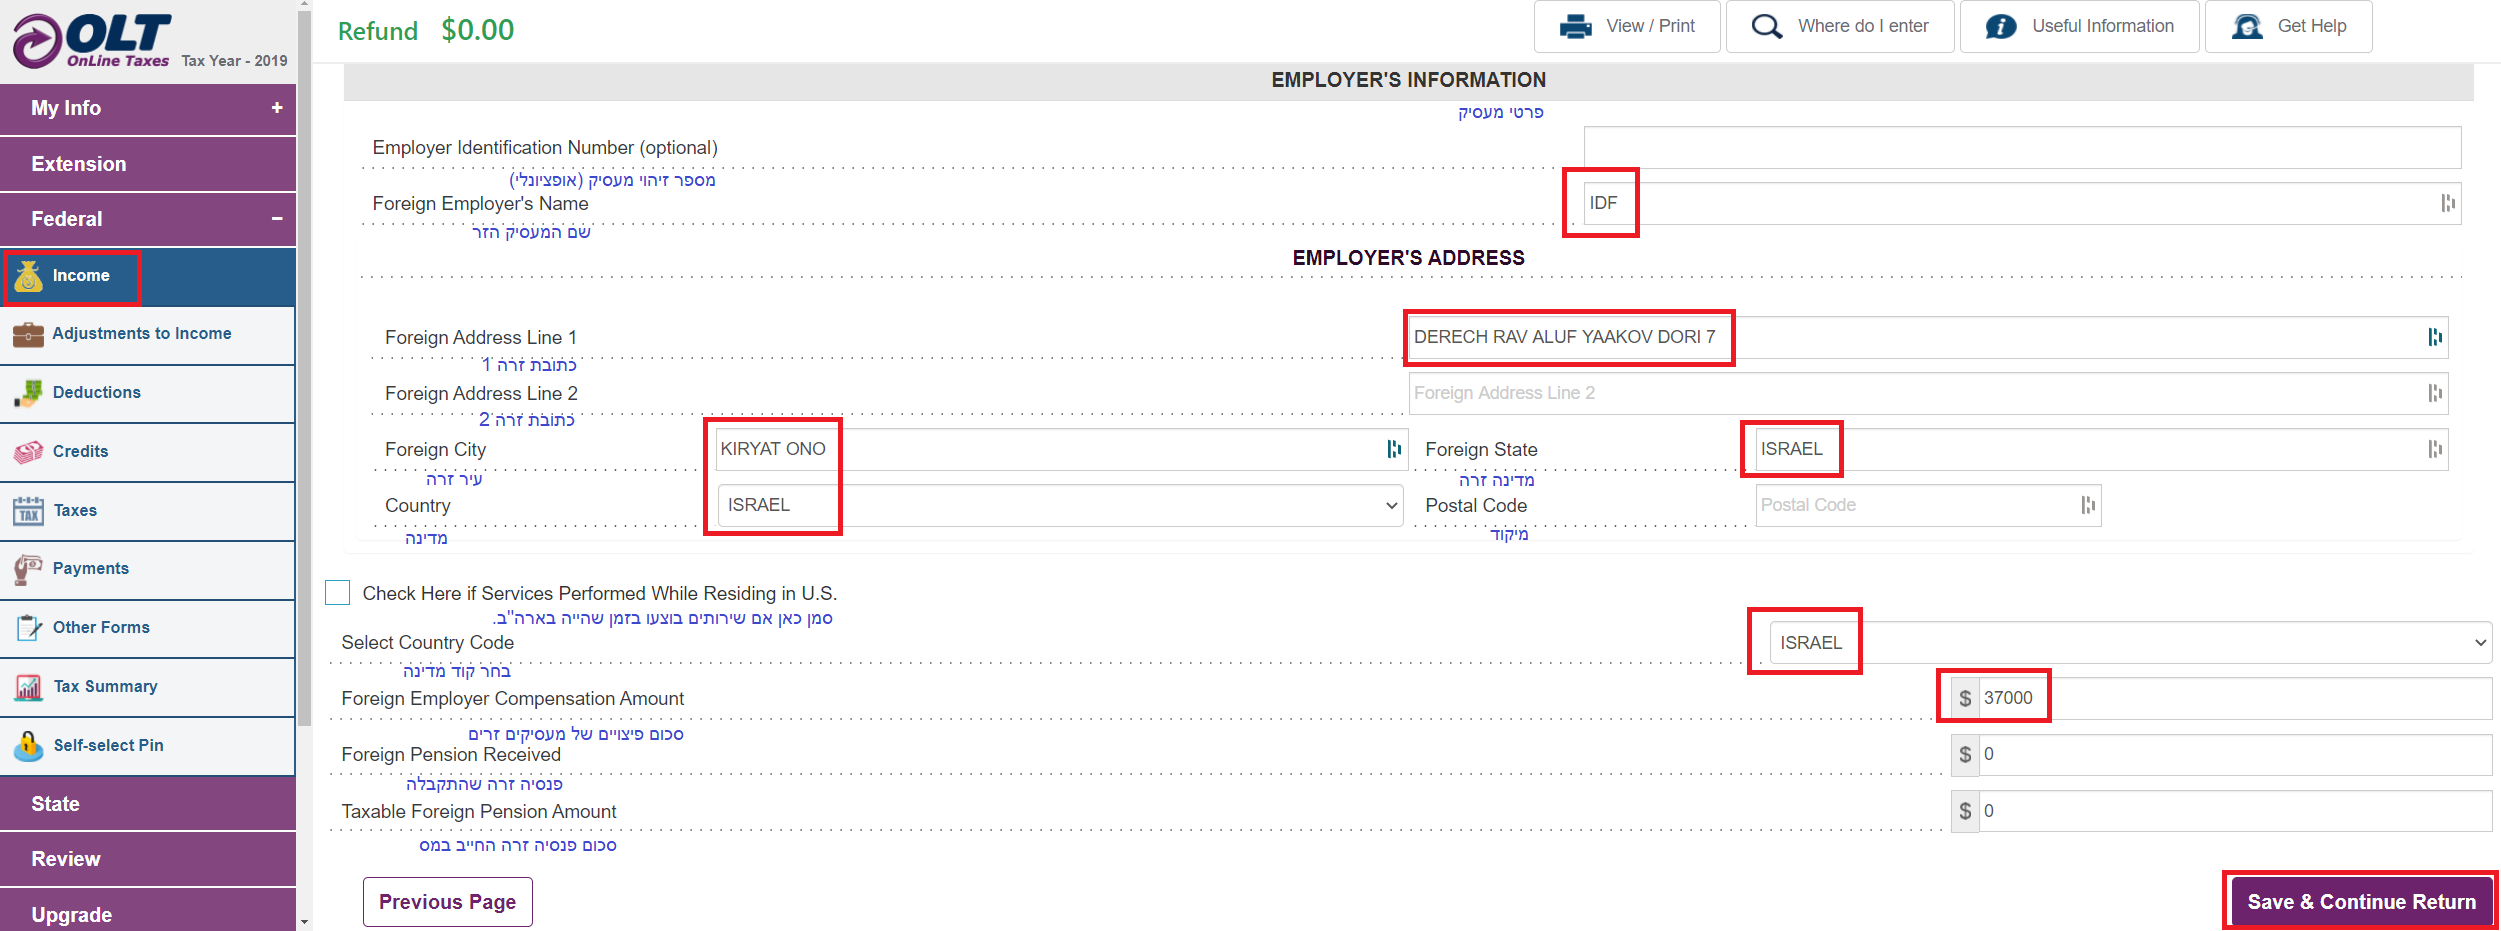Click the marker icon in Postal Code field
Viewport: 2501px width, 931px height.
(x=2088, y=505)
